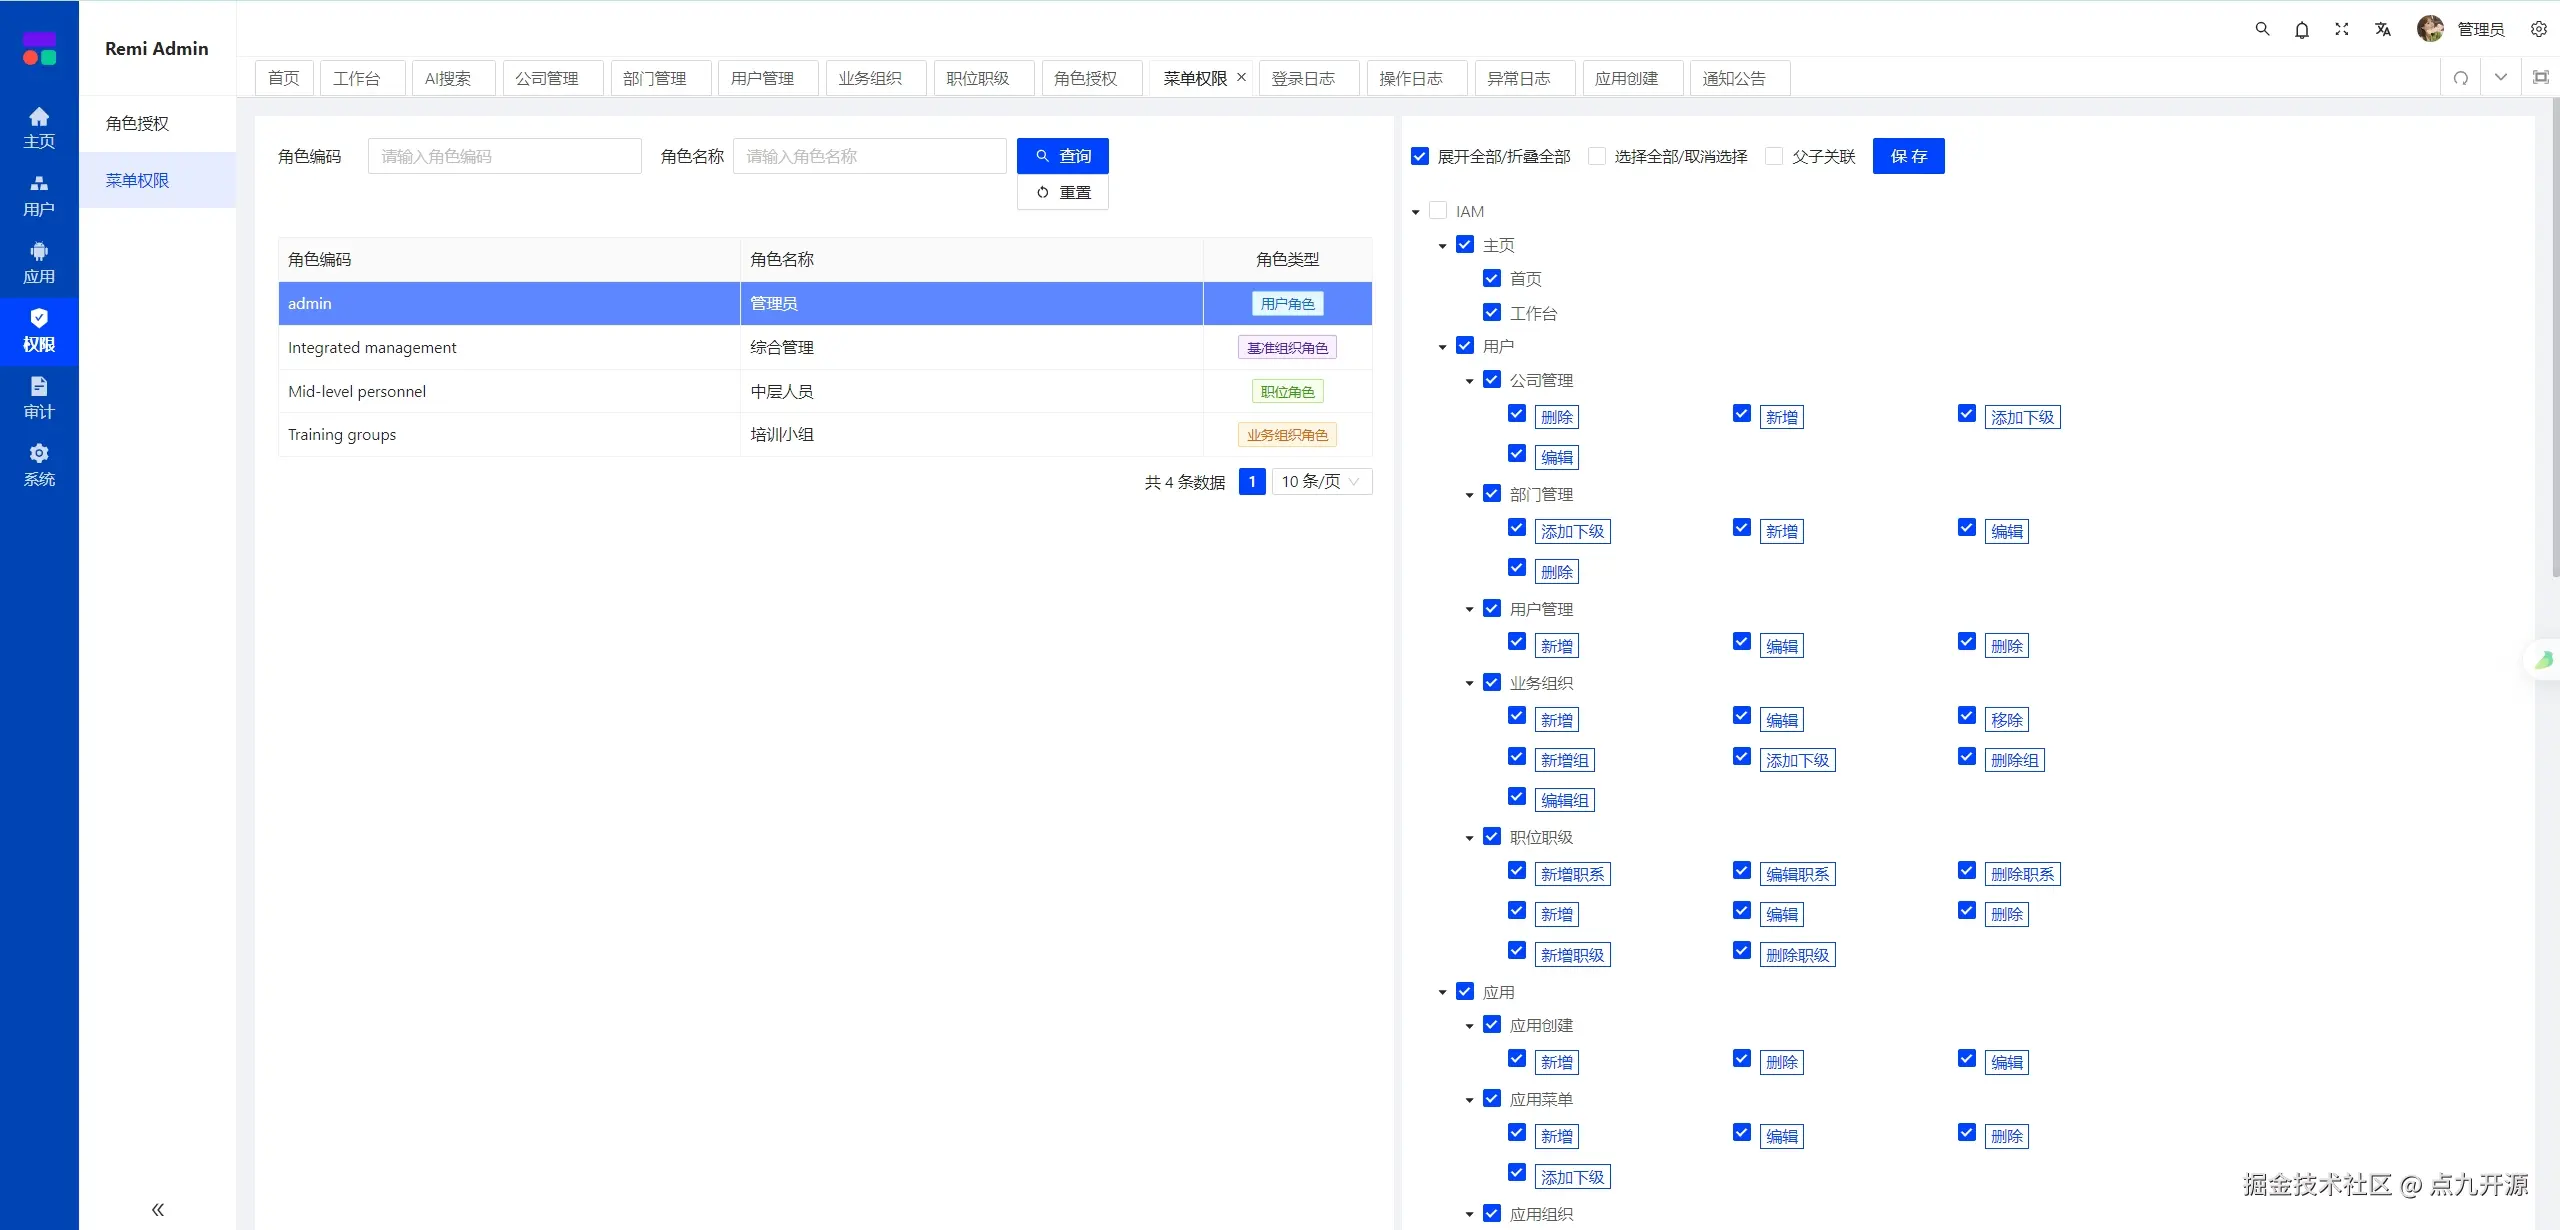2560x1230 pixels.
Task: Open the 10 条/页 page size dropdown
Action: pos(1321,481)
